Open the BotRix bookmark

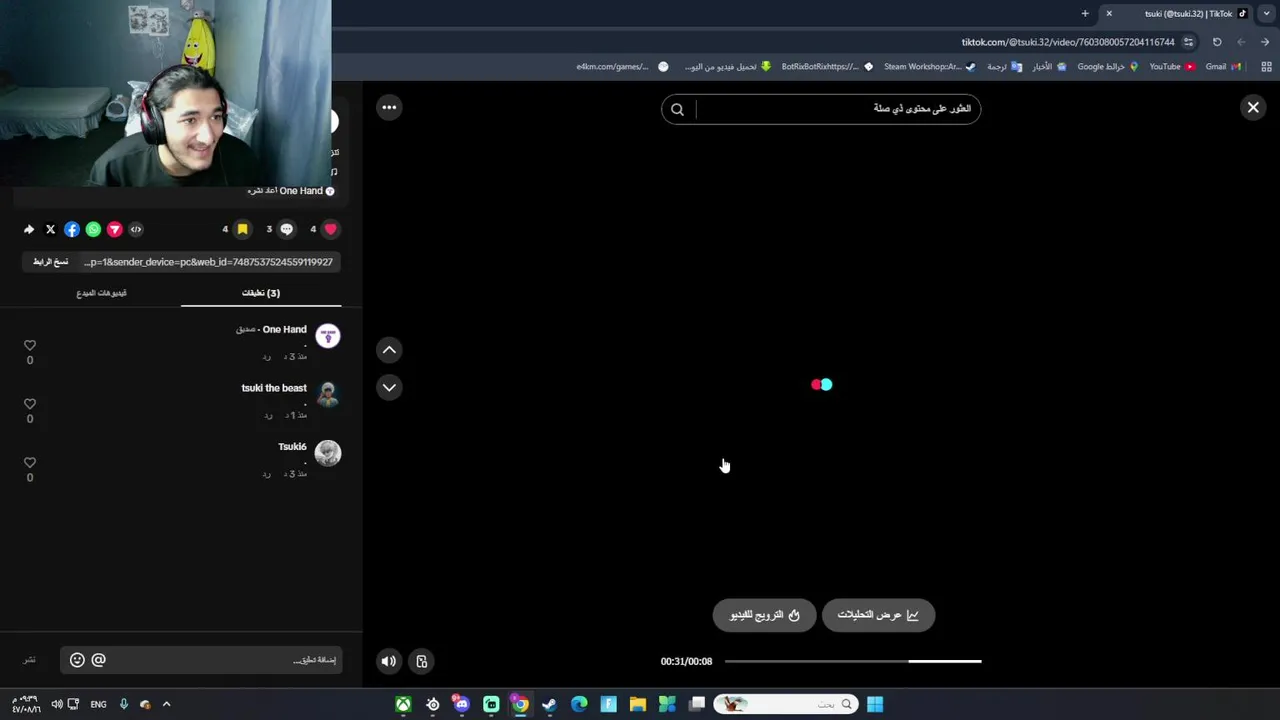(827, 67)
